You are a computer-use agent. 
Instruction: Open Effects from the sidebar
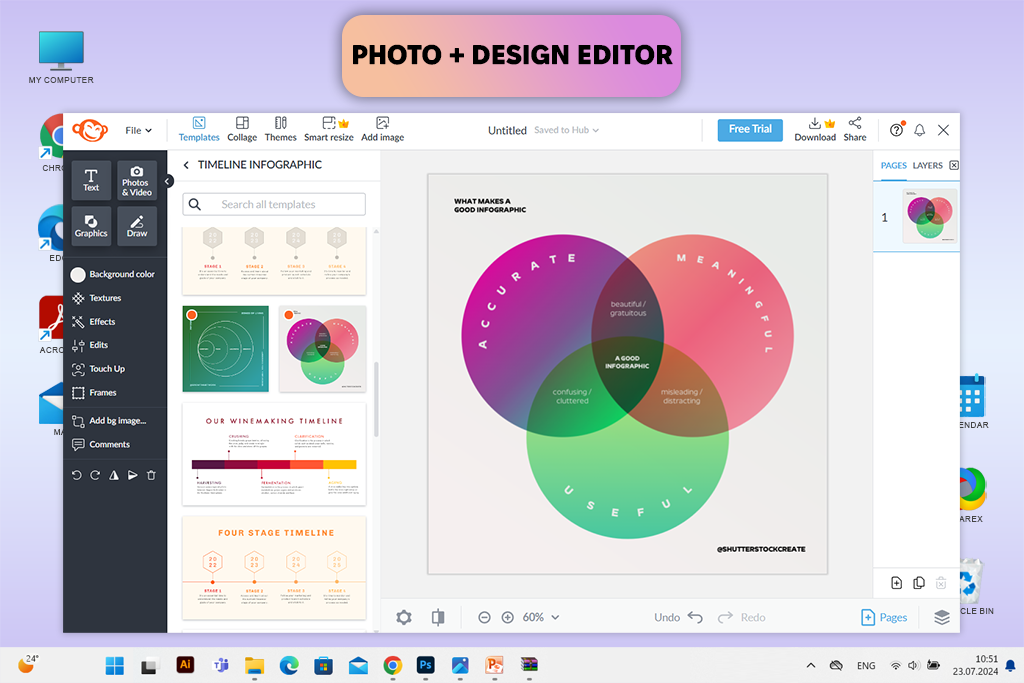click(93, 321)
